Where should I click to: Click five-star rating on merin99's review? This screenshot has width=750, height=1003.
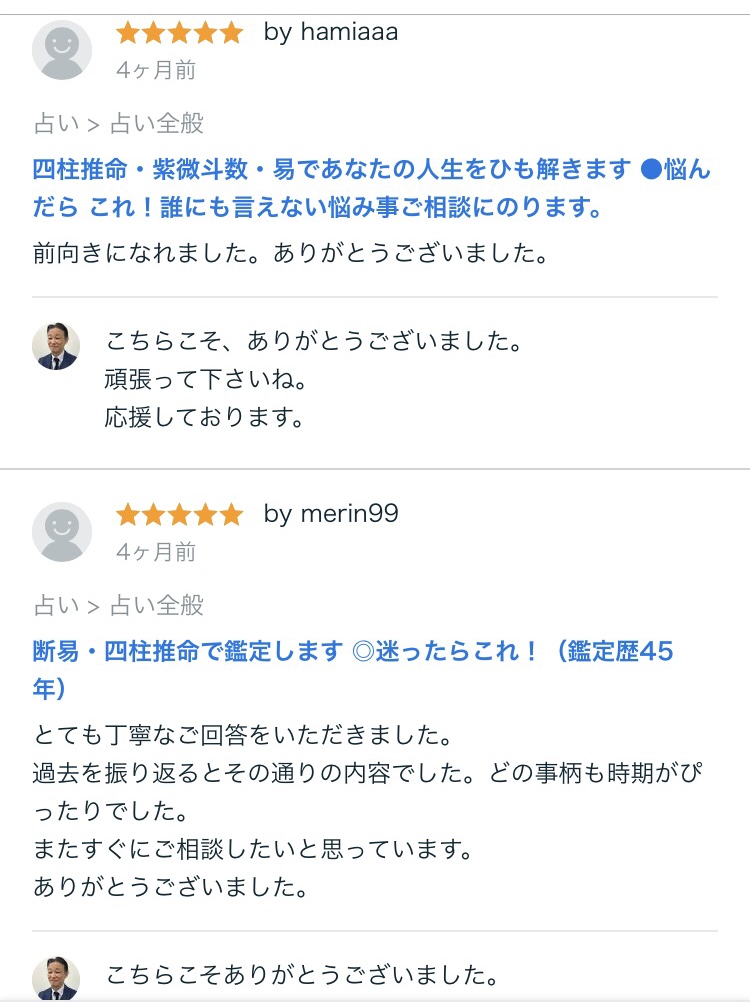pyautogui.click(x=179, y=515)
